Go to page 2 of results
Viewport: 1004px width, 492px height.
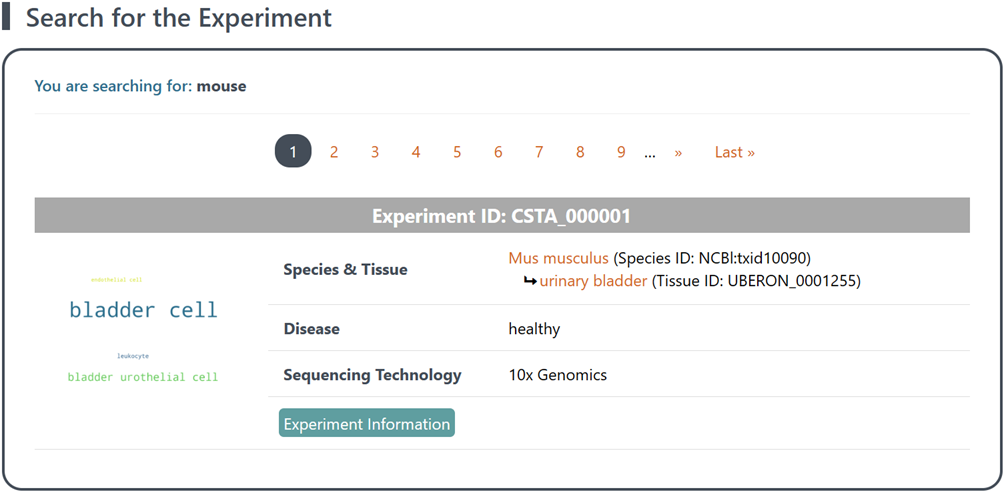pyautogui.click(x=334, y=152)
